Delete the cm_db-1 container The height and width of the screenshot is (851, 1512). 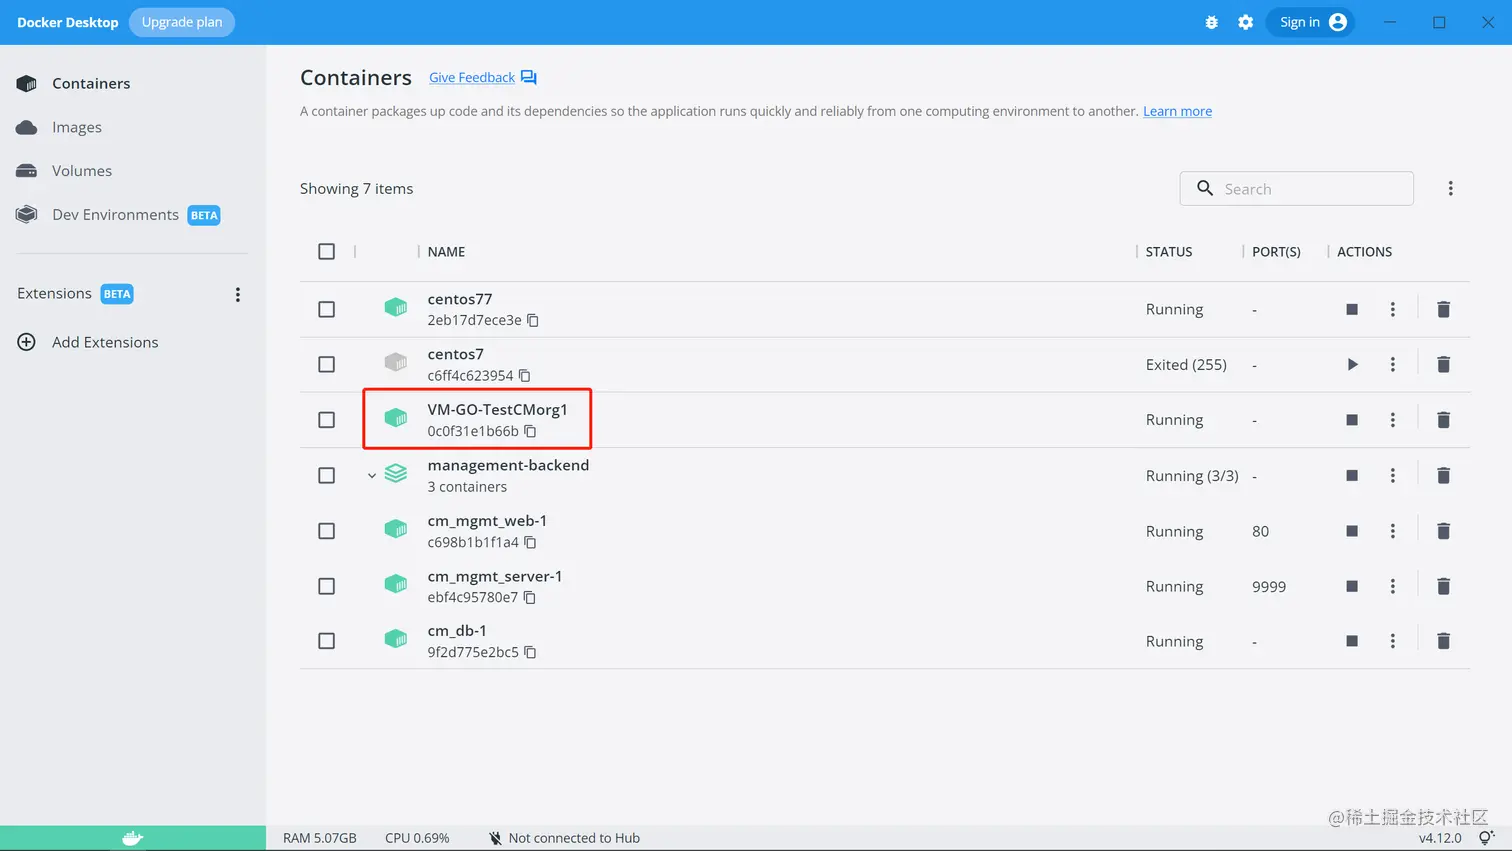click(1443, 641)
